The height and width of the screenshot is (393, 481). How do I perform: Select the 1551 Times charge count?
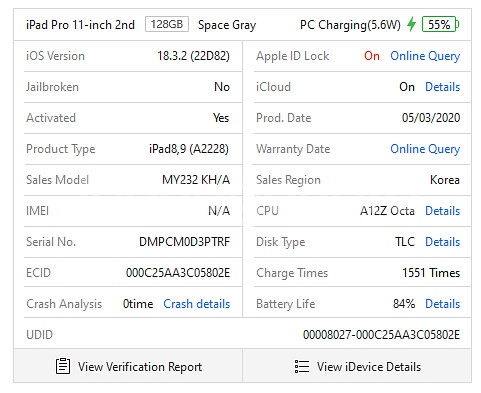coord(431,273)
